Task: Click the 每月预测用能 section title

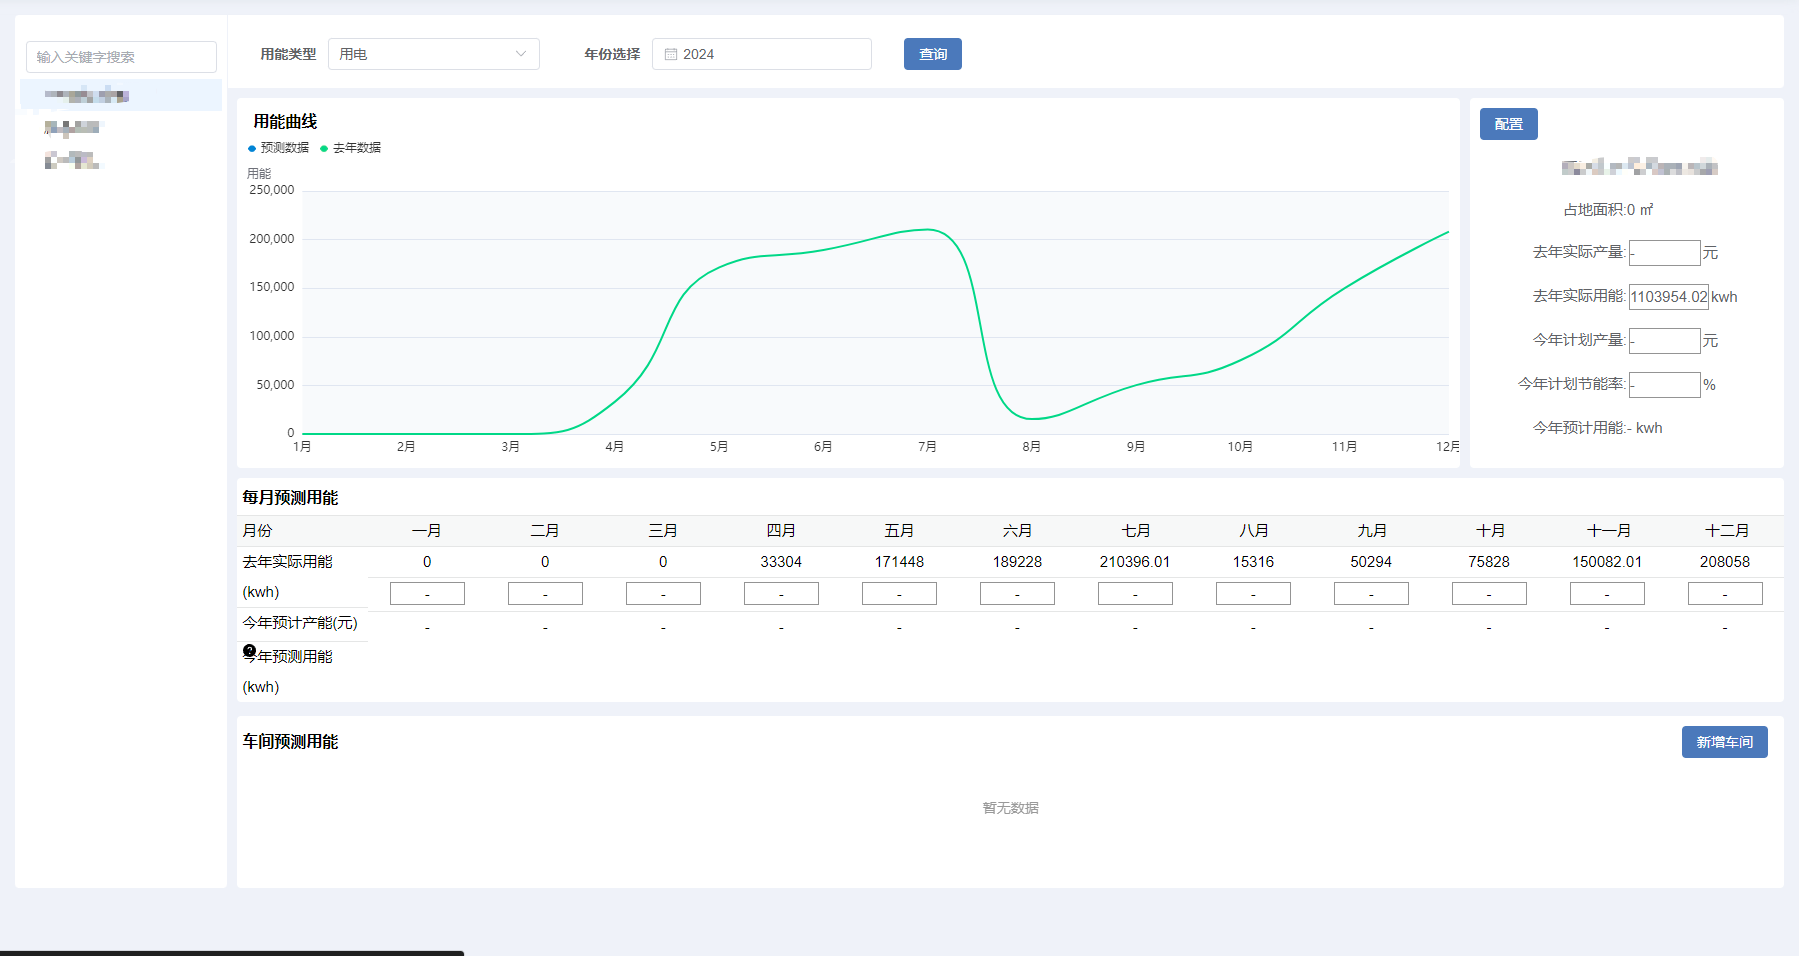Action: [290, 497]
